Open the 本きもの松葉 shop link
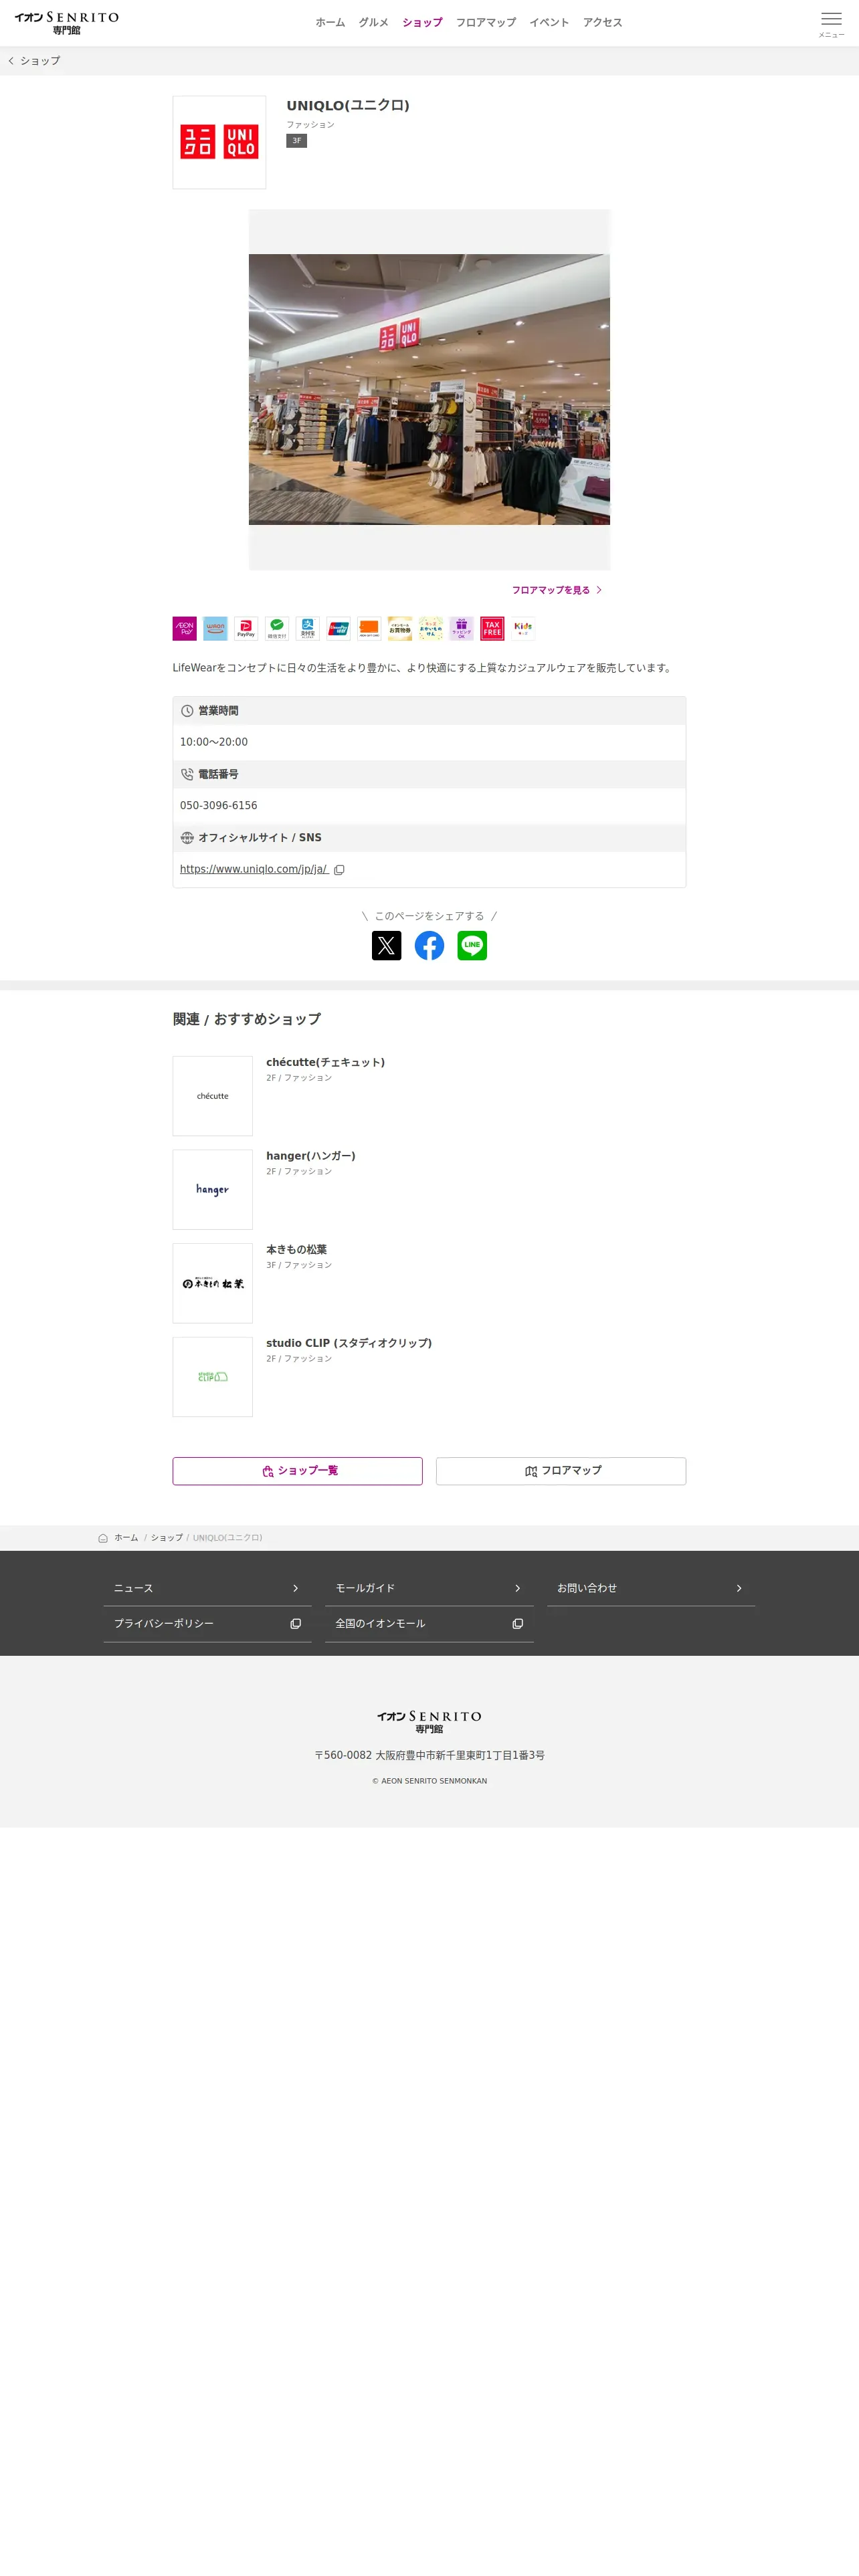The height and width of the screenshot is (2576, 859). coord(296,1249)
